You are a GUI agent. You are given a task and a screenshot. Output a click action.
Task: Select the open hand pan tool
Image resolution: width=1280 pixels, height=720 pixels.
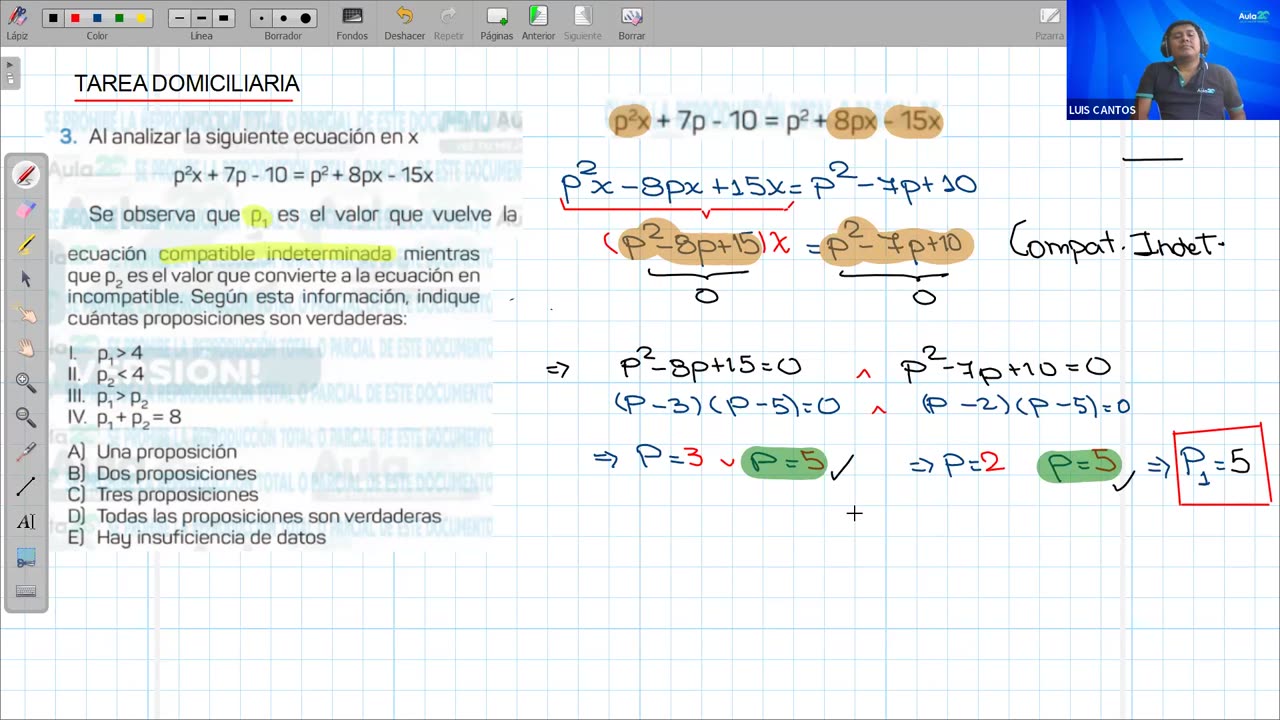(26, 348)
